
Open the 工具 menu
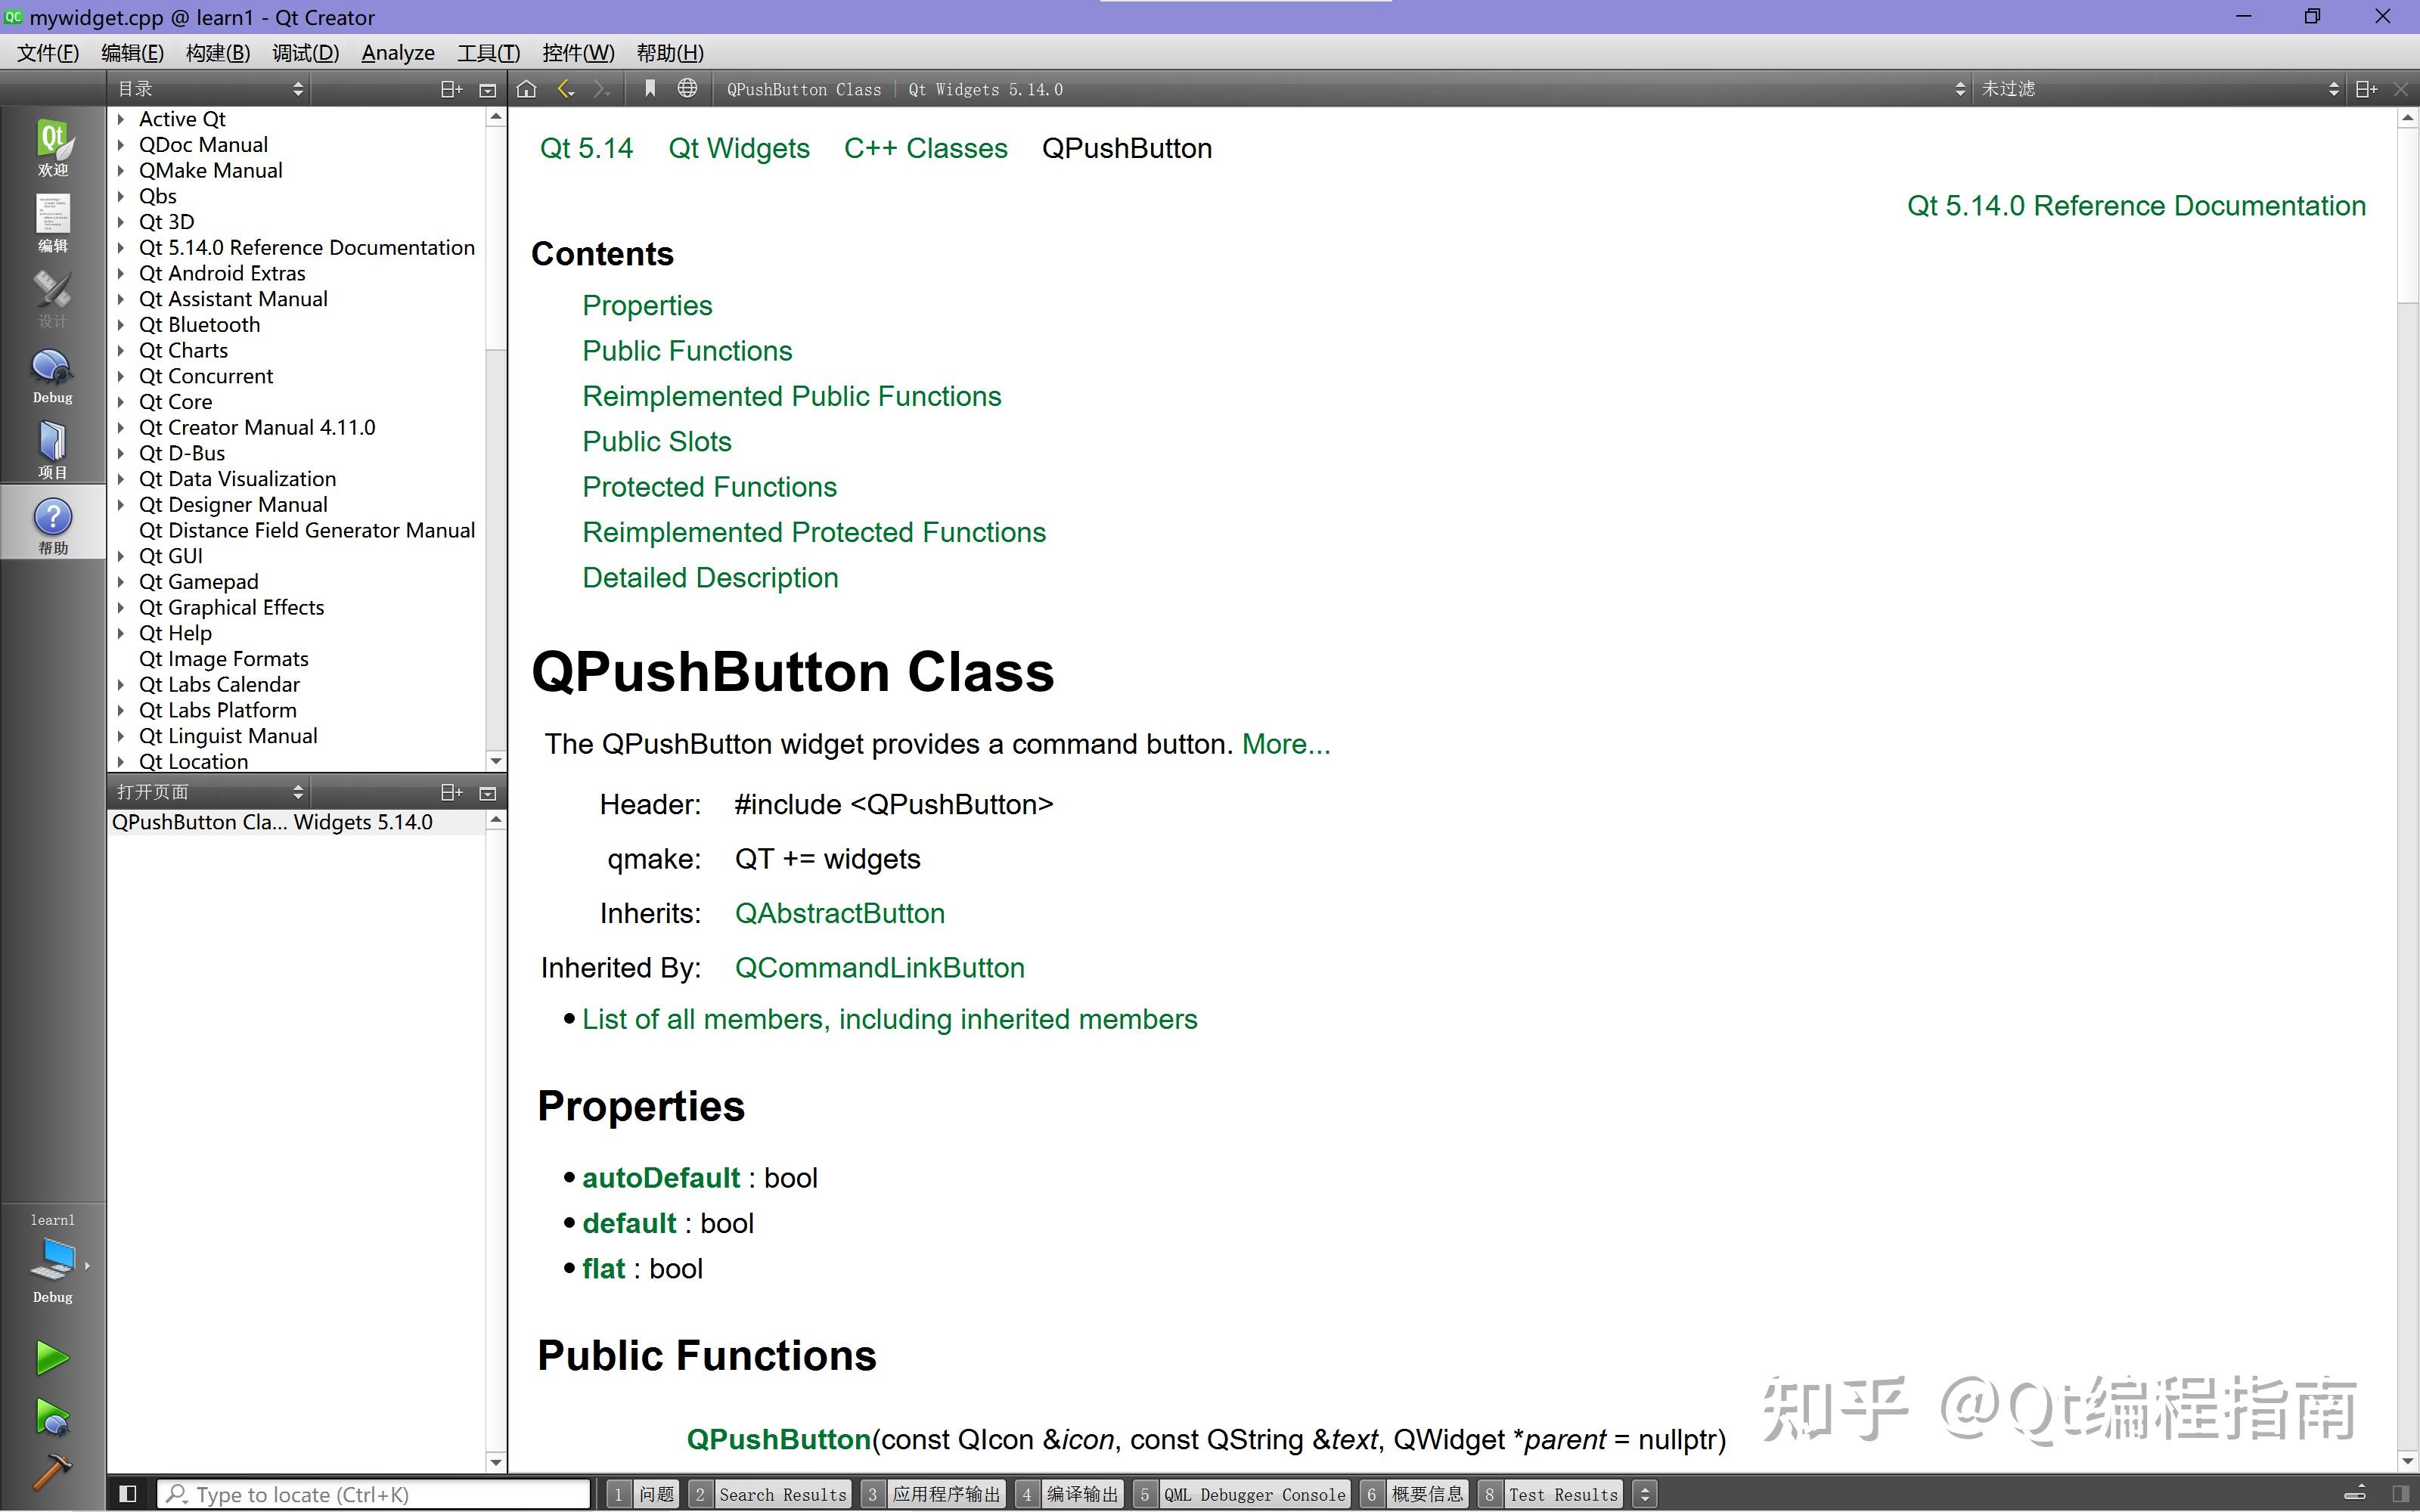click(487, 52)
